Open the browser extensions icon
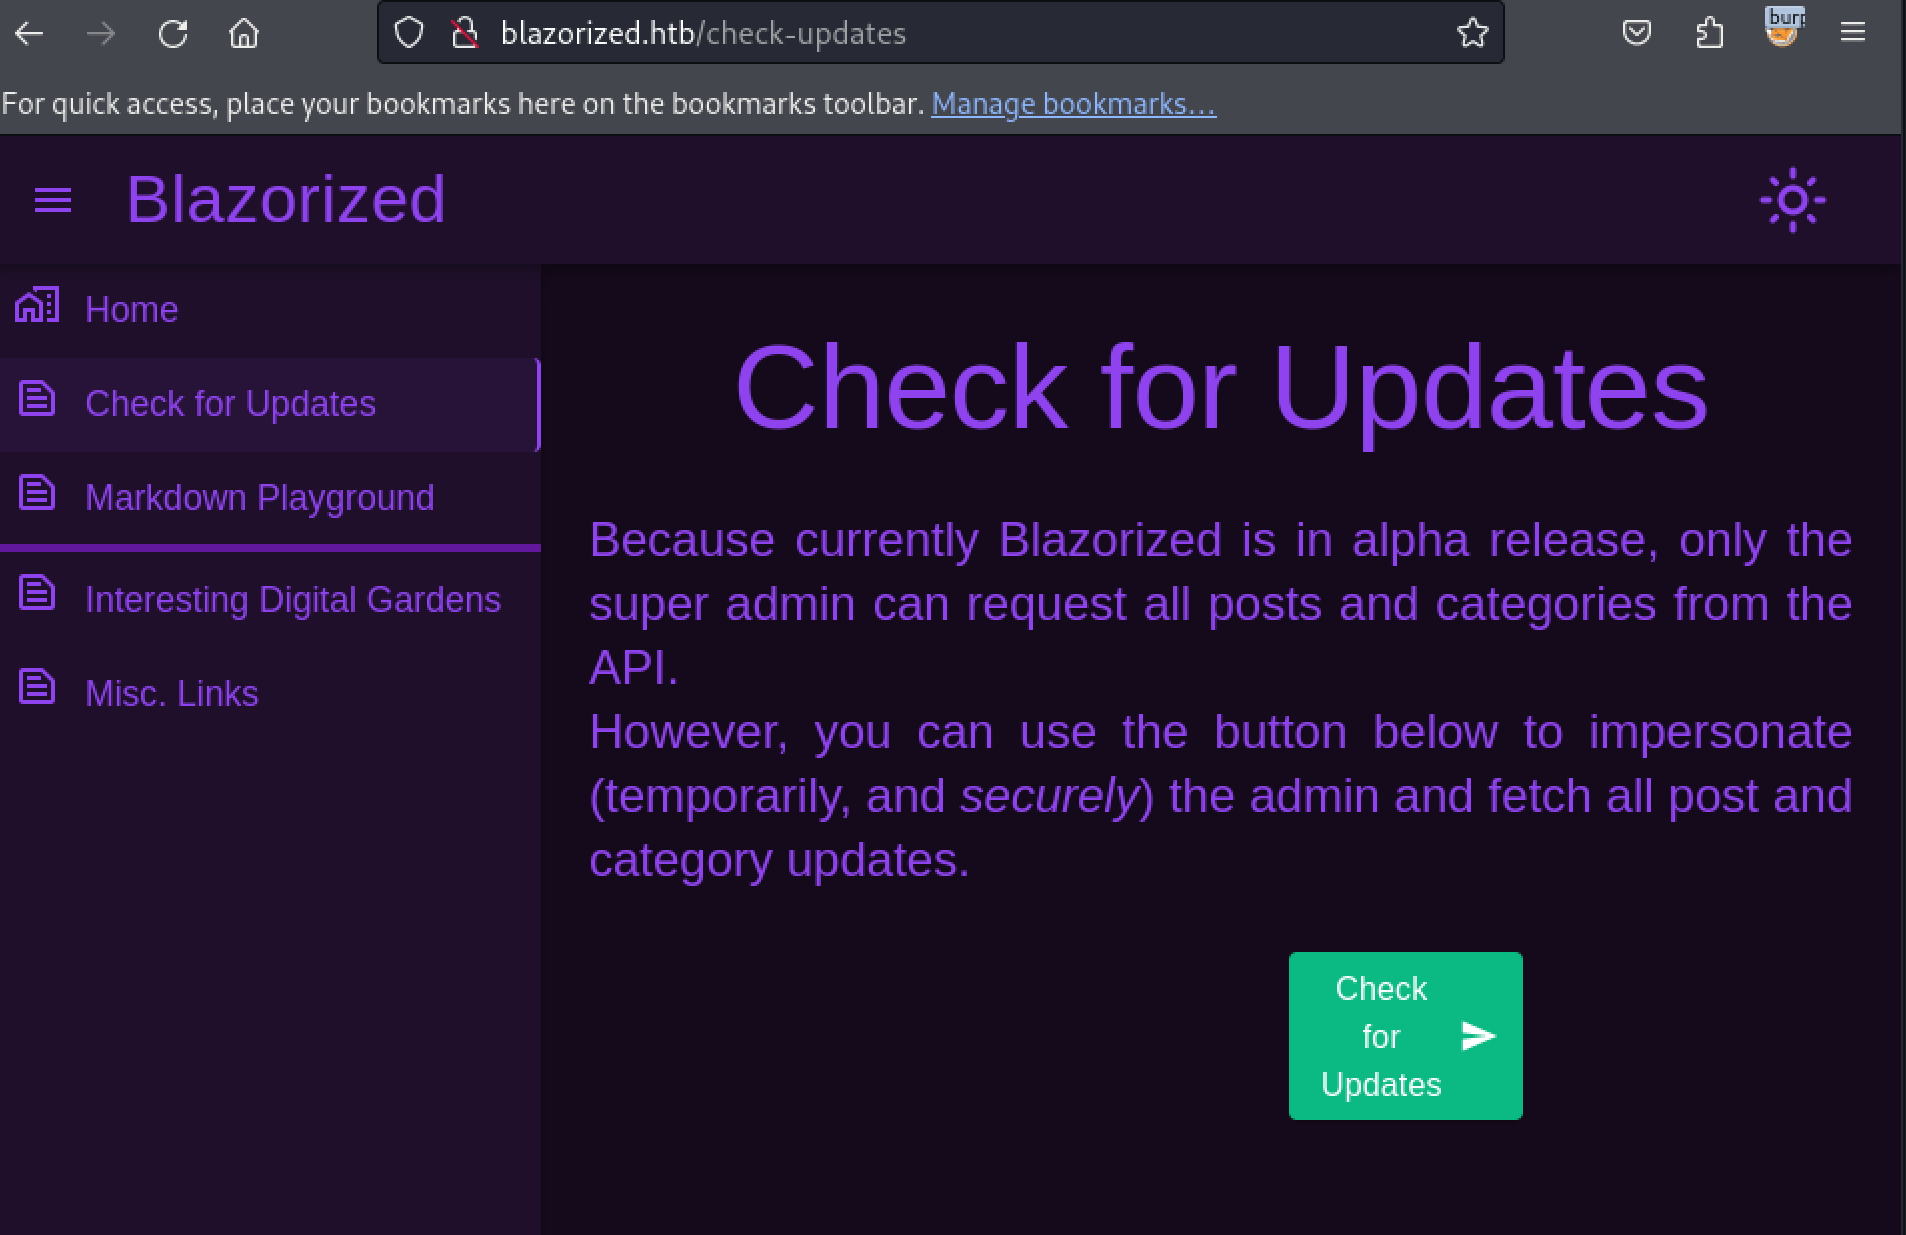This screenshot has height=1235, width=1906. point(1709,33)
